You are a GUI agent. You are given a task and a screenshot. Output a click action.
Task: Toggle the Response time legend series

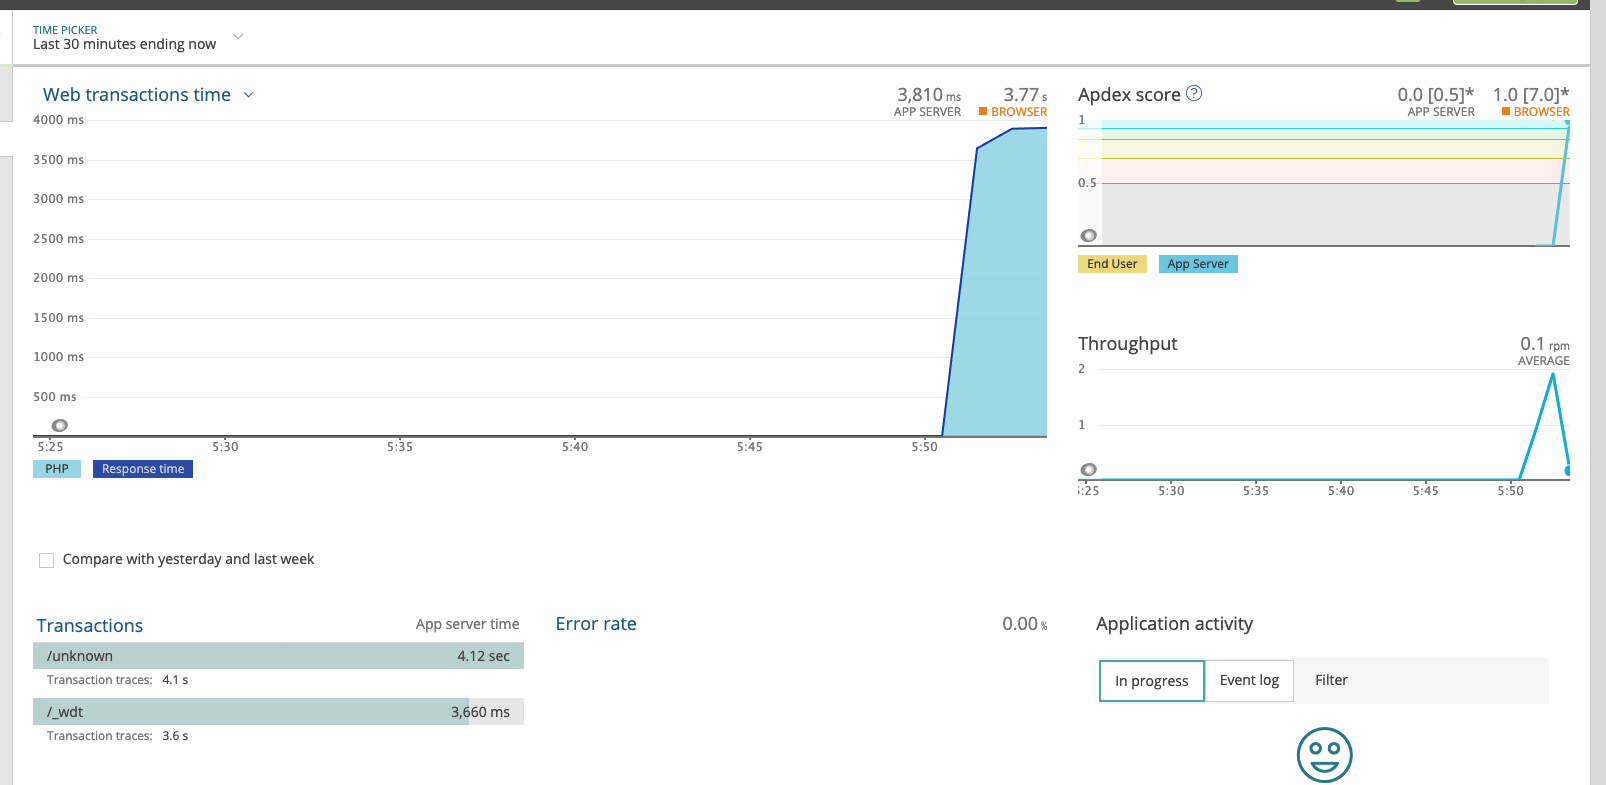[x=143, y=469]
